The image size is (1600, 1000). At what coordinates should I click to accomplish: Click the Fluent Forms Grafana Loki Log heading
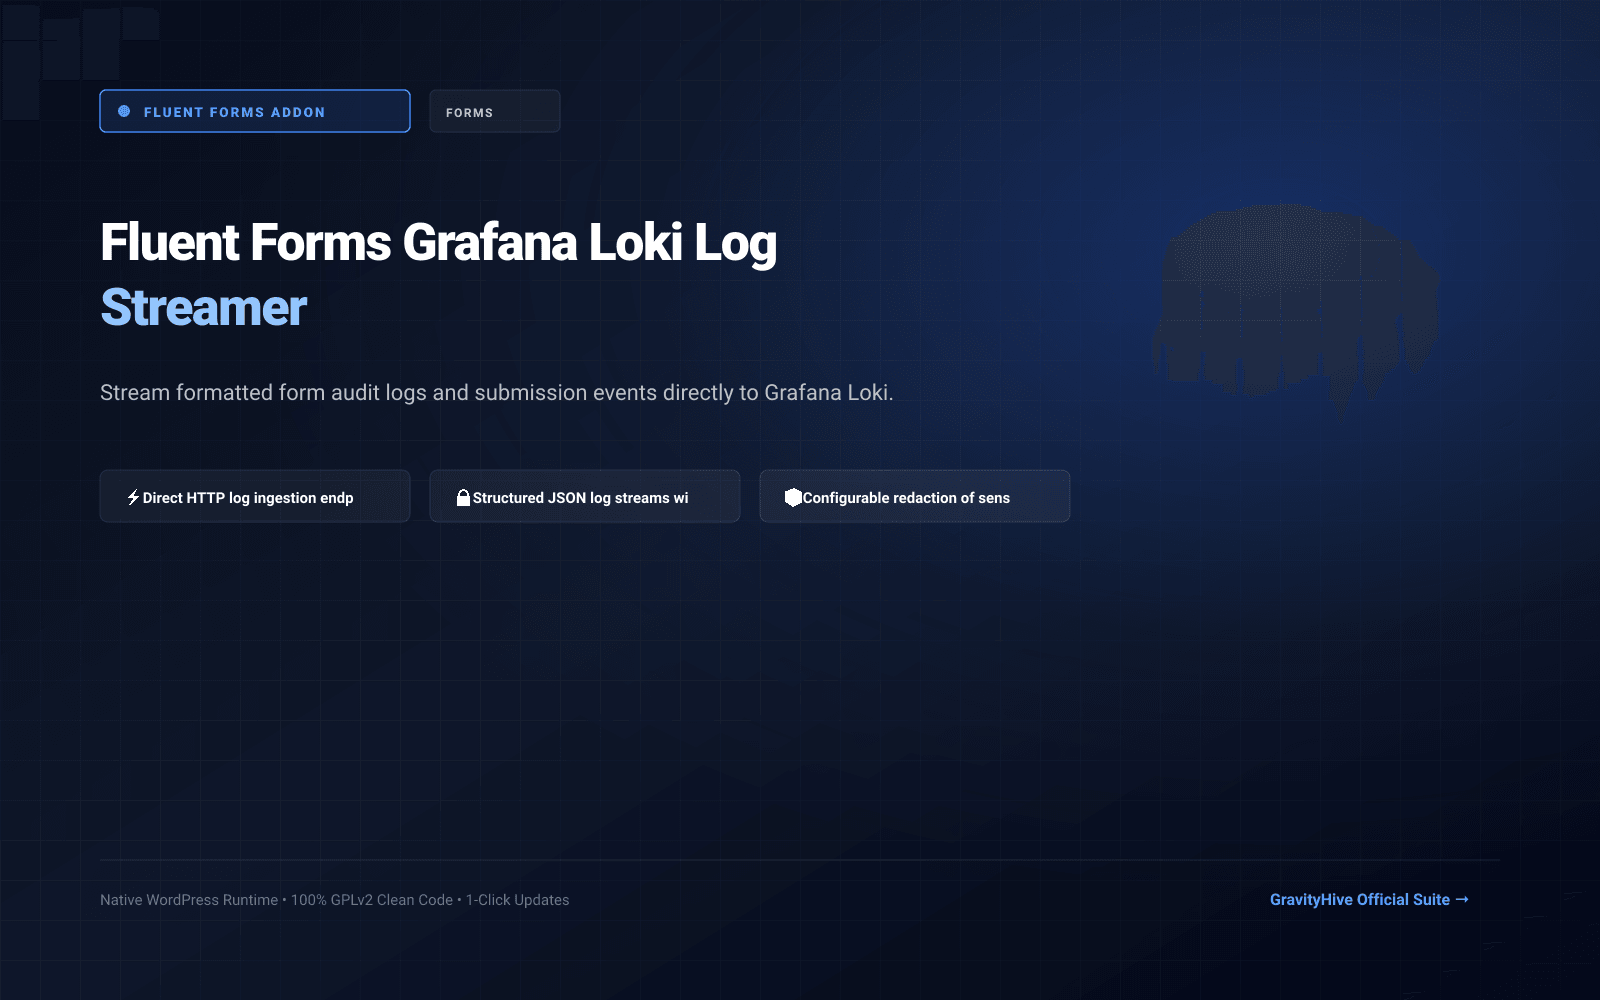(x=439, y=243)
